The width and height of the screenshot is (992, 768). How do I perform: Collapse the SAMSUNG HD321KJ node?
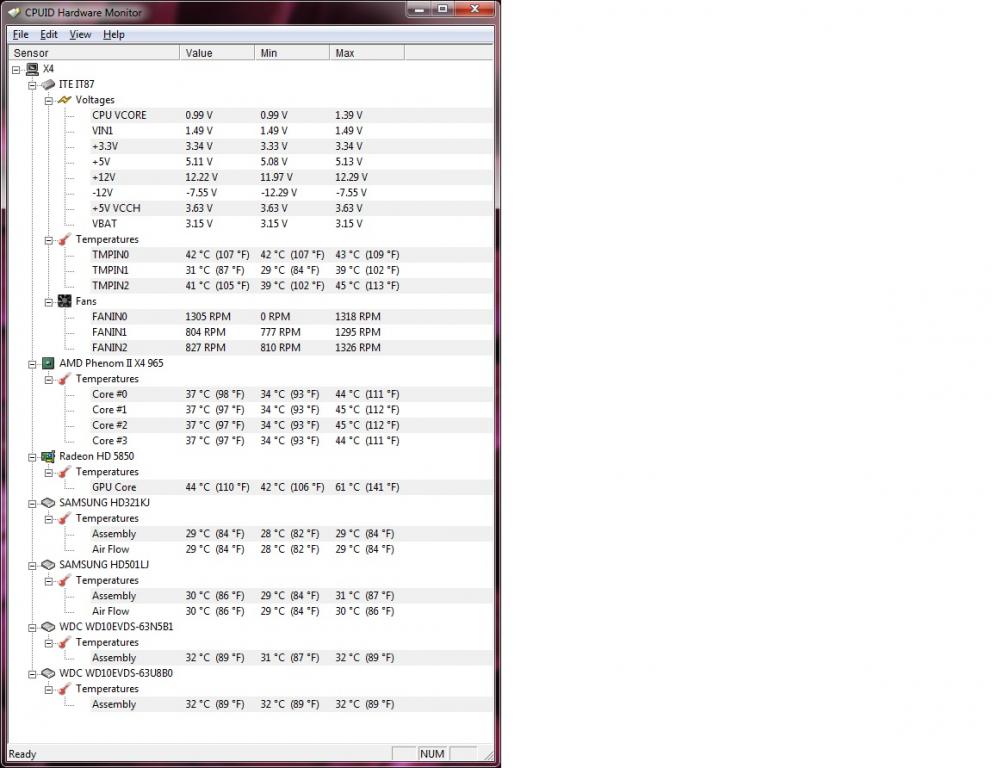[32, 504]
